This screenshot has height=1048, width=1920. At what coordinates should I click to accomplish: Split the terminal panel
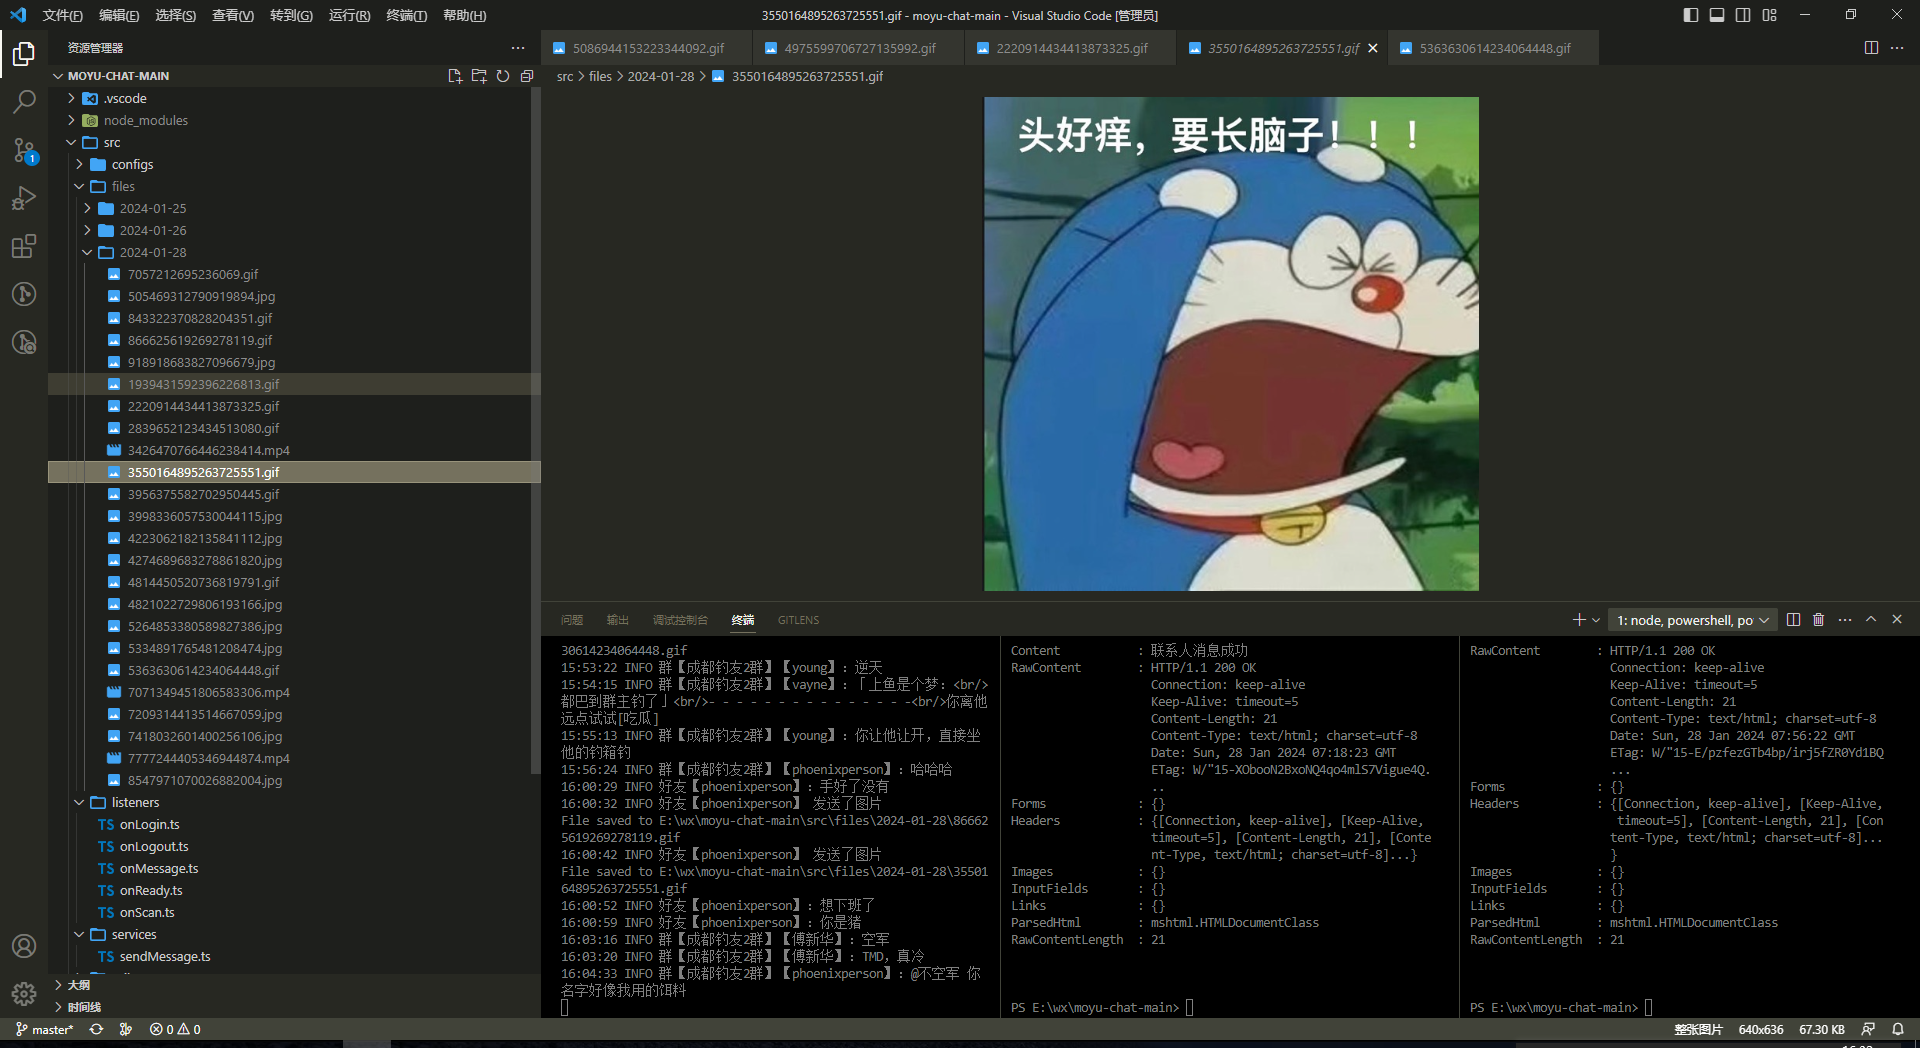(x=1793, y=620)
